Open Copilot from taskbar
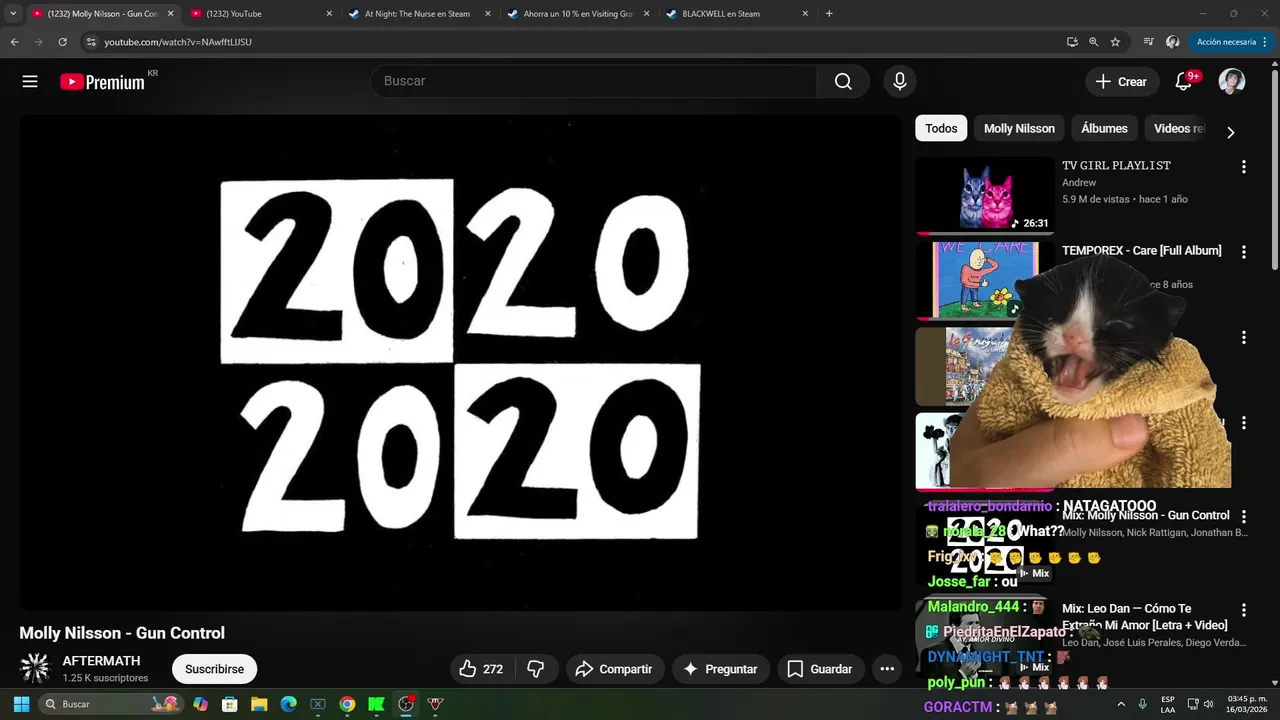Viewport: 1280px width, 720px height. click(200, 704)
